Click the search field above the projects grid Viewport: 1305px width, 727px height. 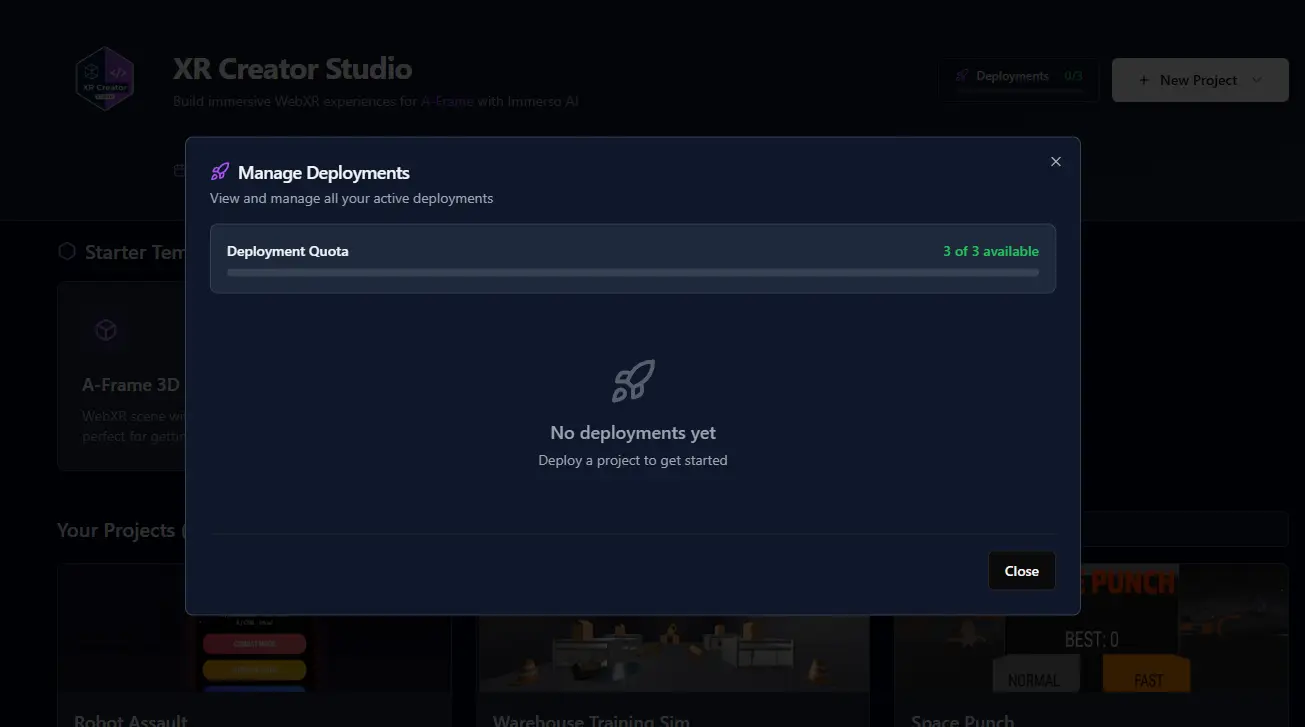(1180, 529)
